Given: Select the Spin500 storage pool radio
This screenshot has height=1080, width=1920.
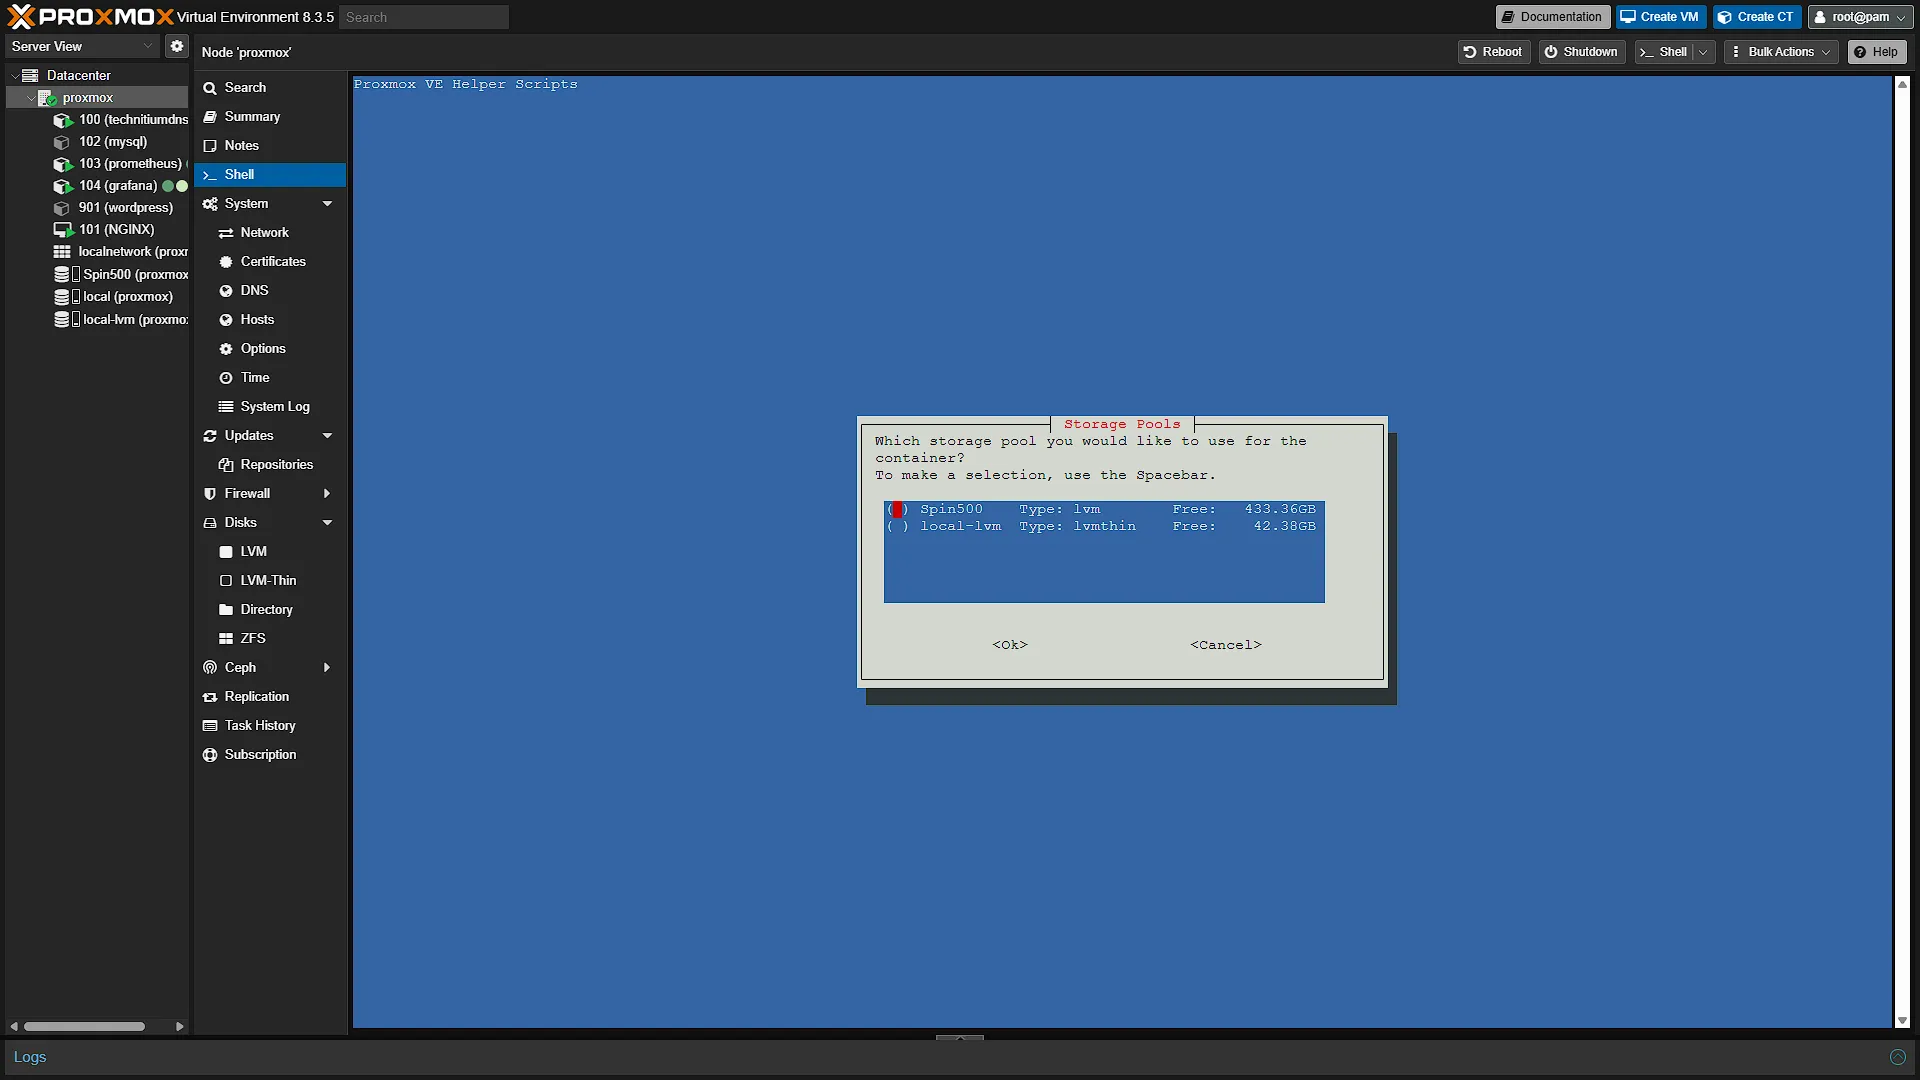Looking at the screenshot, I should click(x=897, y=509).
